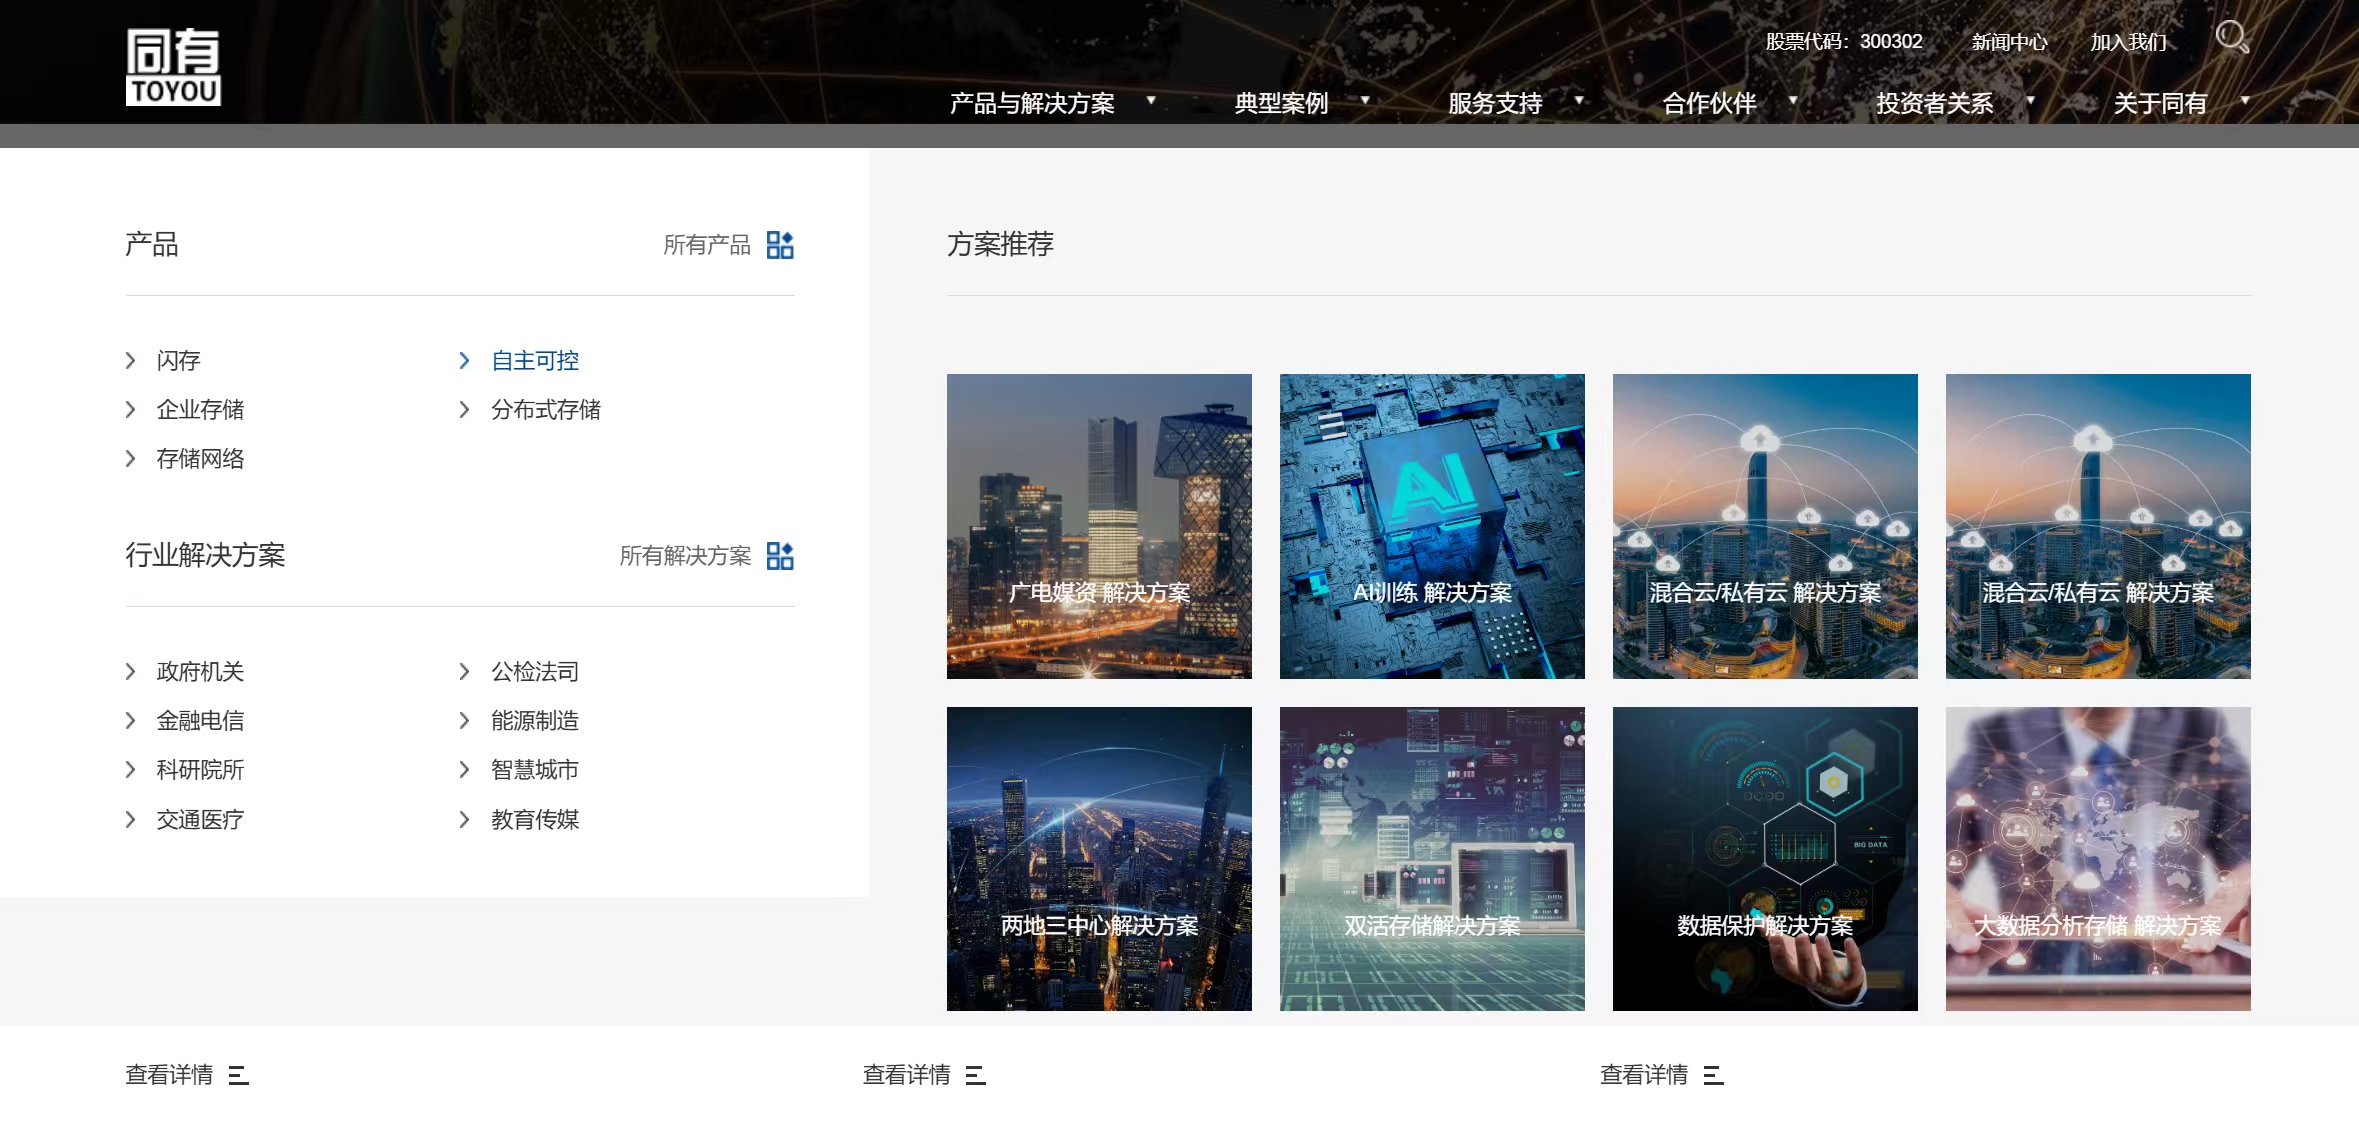
Task: Click grid icon beside 所有产品
Action: (x=780, y=245)
